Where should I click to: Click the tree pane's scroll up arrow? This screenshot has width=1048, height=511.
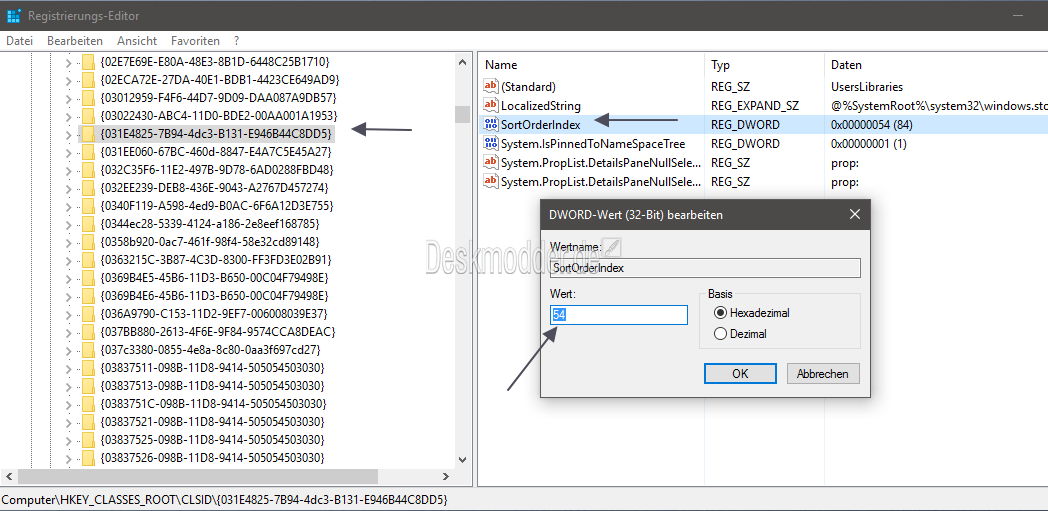(x=462, y=63)
